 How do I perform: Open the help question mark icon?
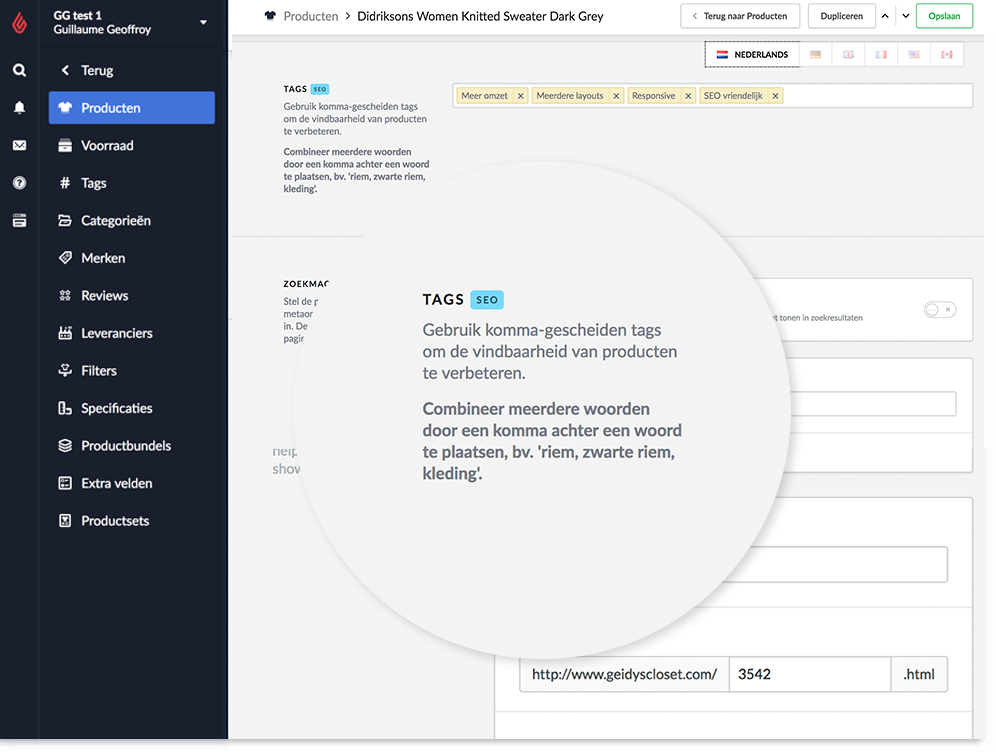[20, 183]
